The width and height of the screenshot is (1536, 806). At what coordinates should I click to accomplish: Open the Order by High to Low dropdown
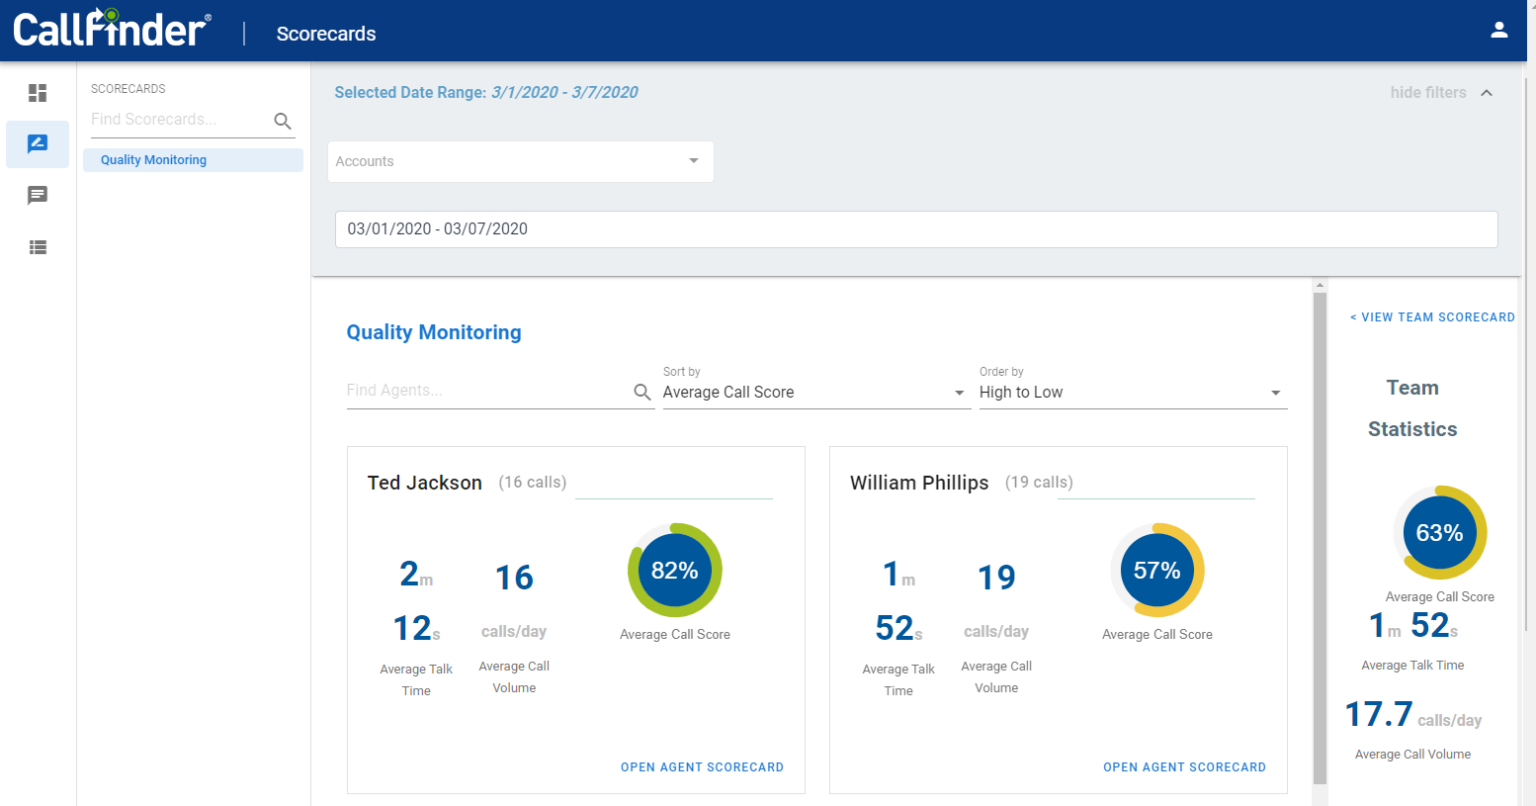pos(1131,392)
